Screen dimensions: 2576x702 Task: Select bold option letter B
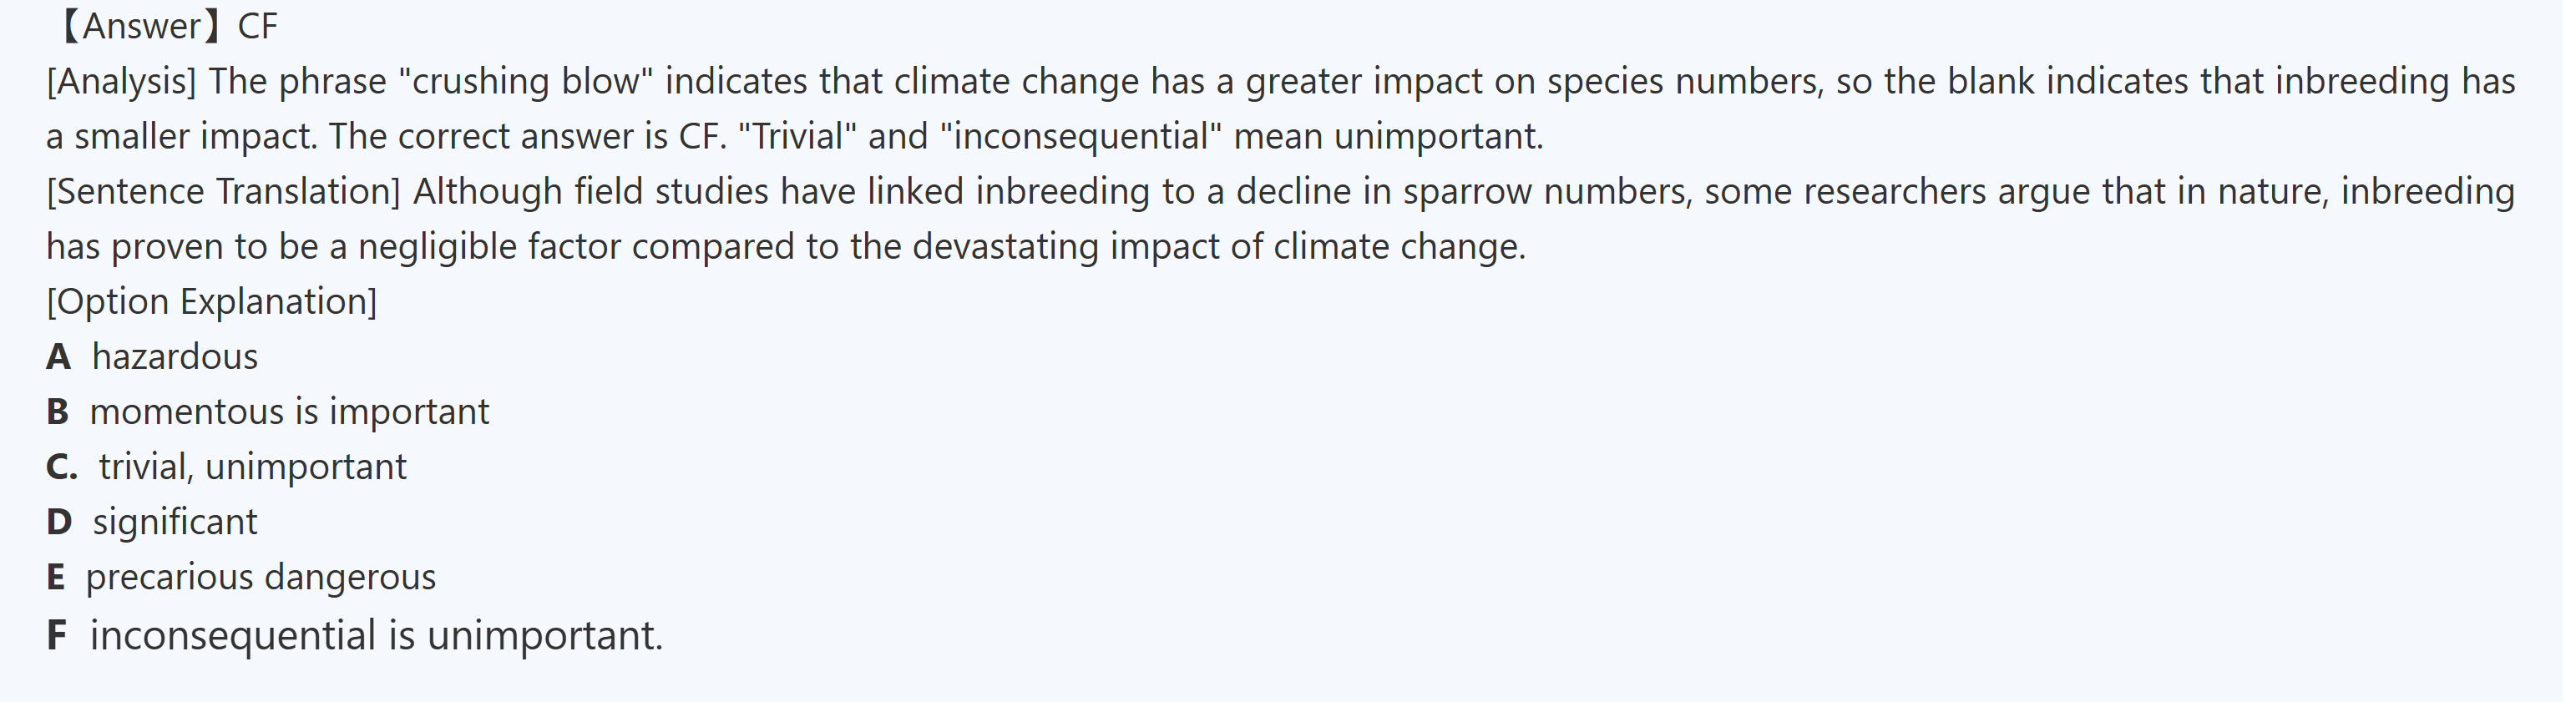(x=57, y=412)
